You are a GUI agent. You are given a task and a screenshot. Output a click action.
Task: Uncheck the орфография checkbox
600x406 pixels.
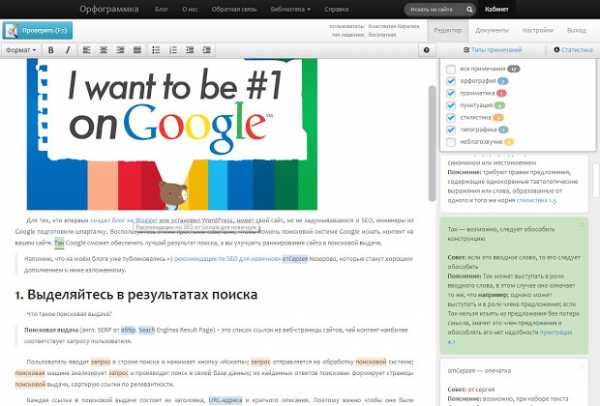[451, 81]
